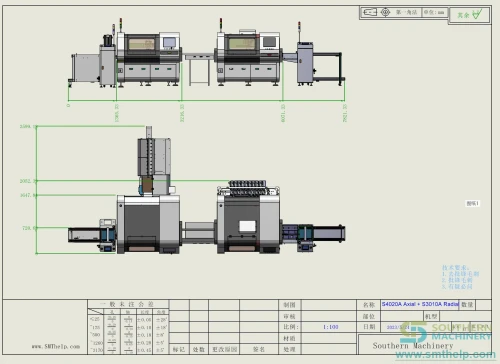Click the '名称' name label cell

click(x=369, y=305)
